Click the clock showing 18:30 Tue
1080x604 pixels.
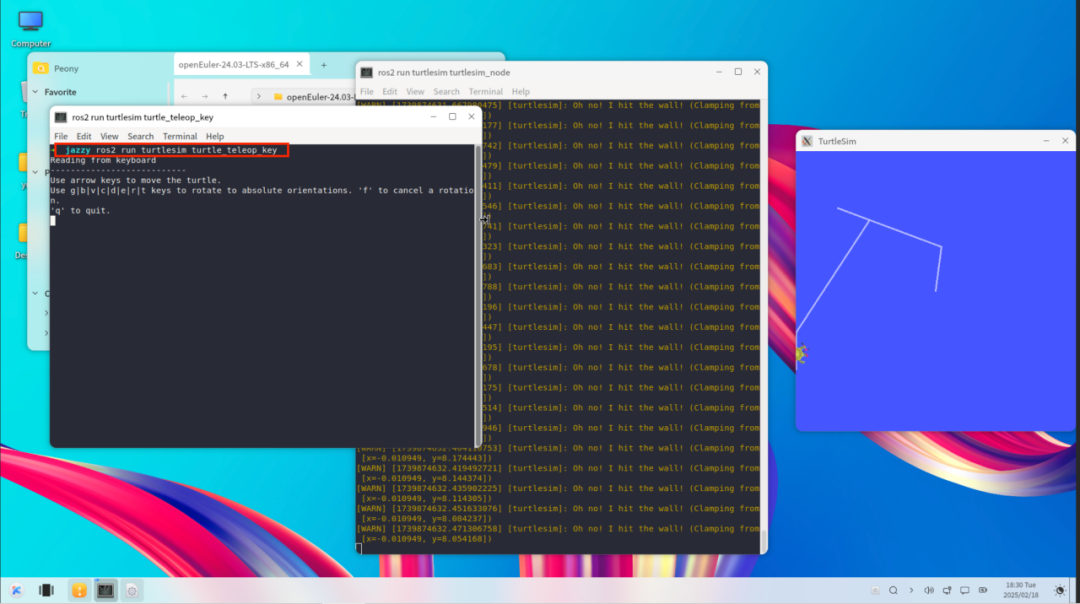coord(1020,590)
